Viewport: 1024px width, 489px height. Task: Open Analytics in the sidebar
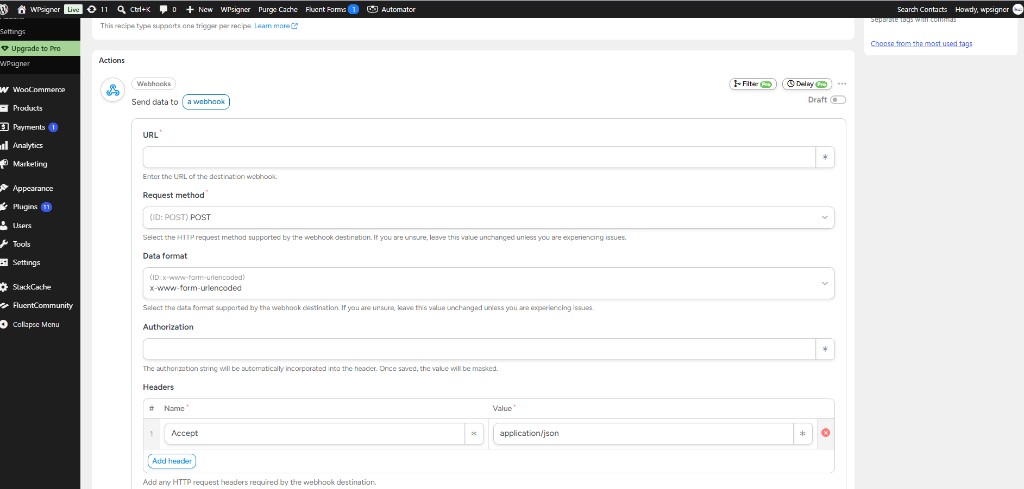coord(28,146)
